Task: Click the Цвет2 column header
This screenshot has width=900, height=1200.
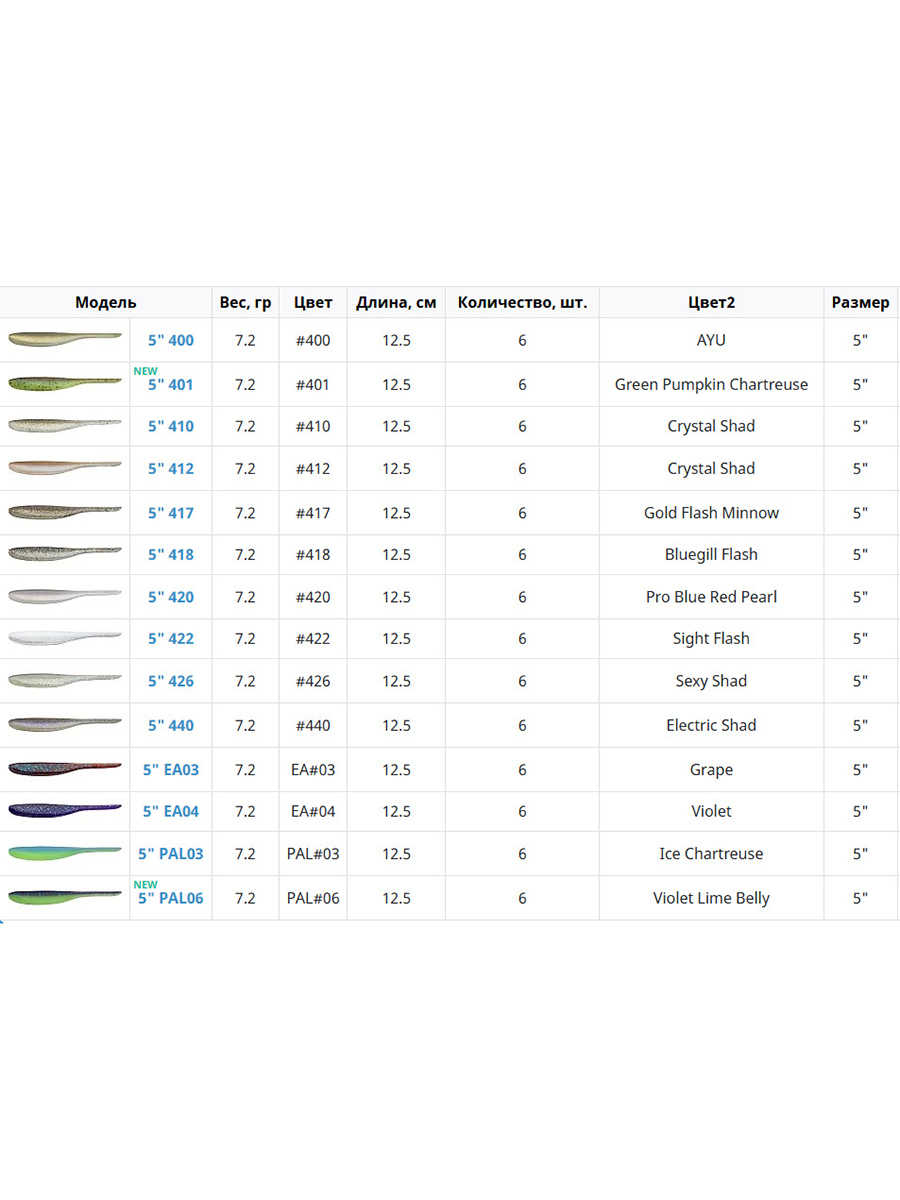Action: pos(711,302)
